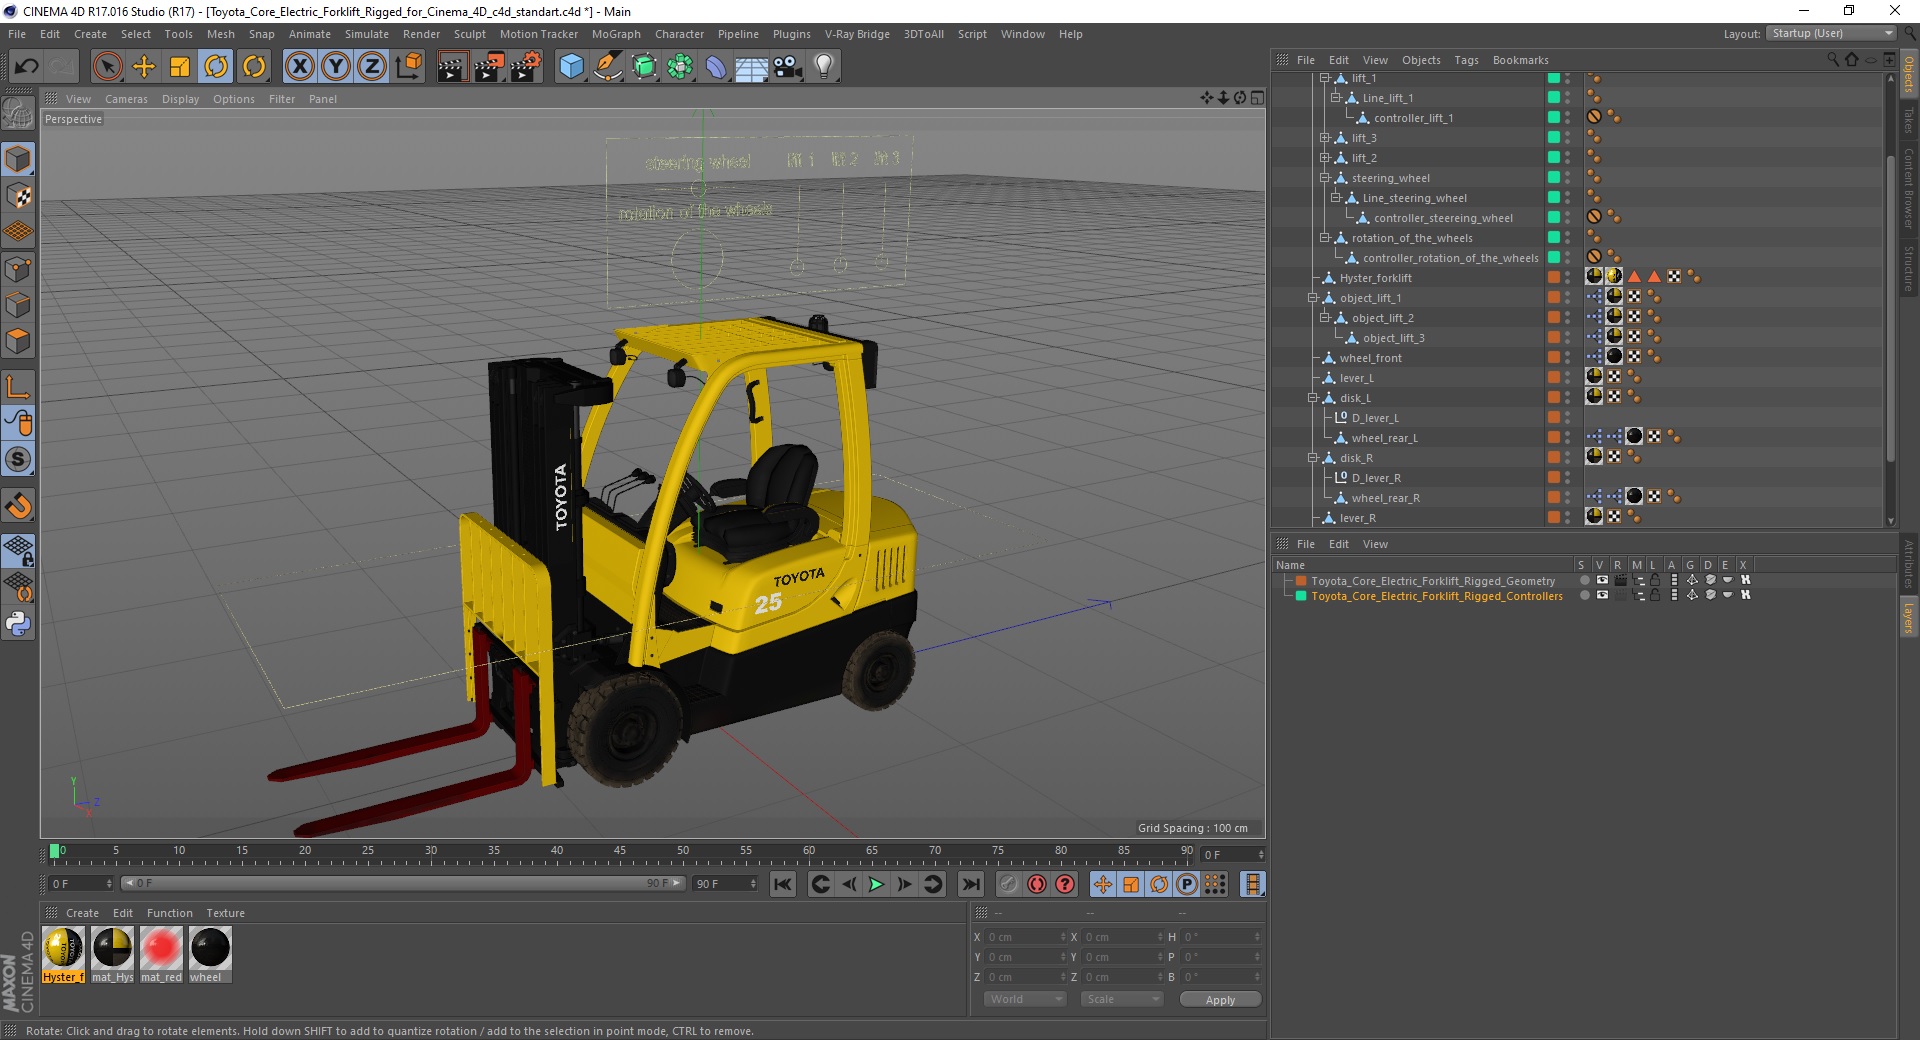1920x1040 pixels.
Task: Enable snapping with the S icon
Action: tap(18, 460)
